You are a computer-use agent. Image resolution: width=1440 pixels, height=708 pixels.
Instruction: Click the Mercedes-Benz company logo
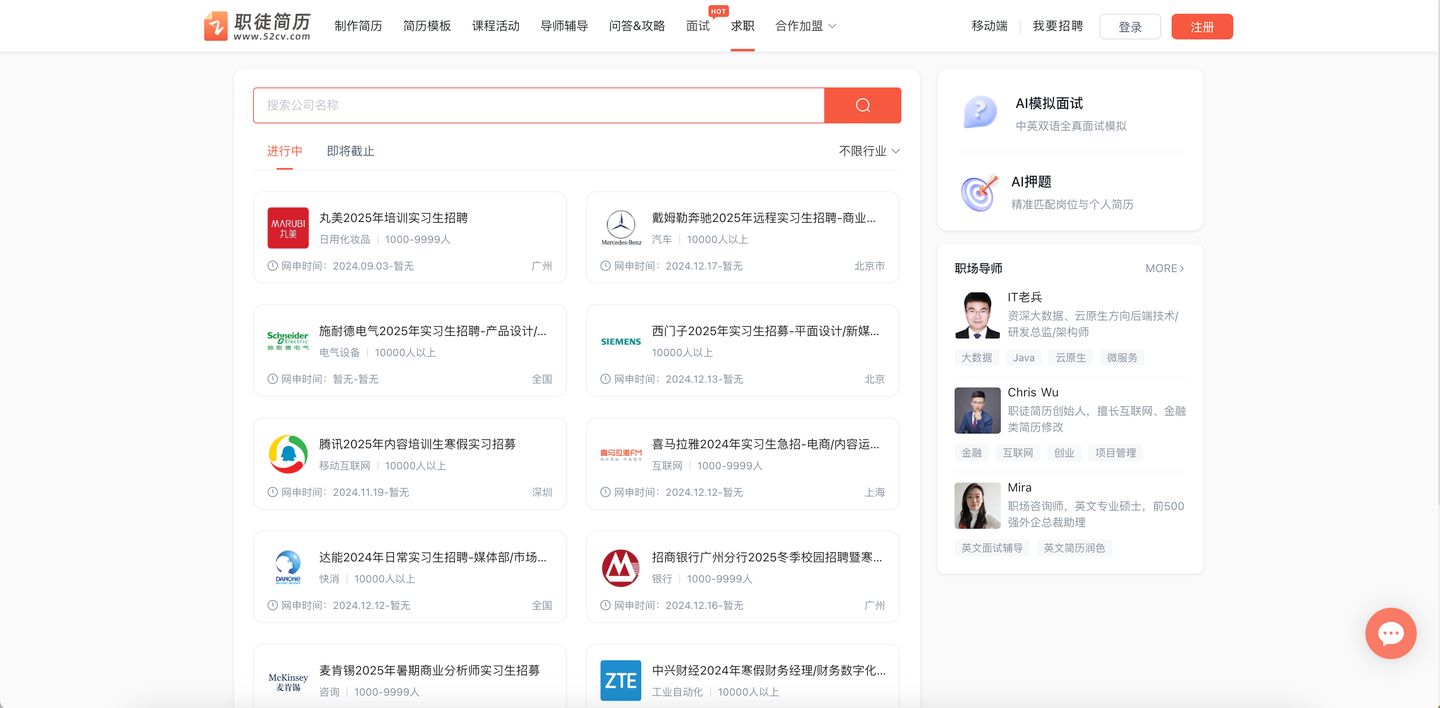click(x=621, y=228)
